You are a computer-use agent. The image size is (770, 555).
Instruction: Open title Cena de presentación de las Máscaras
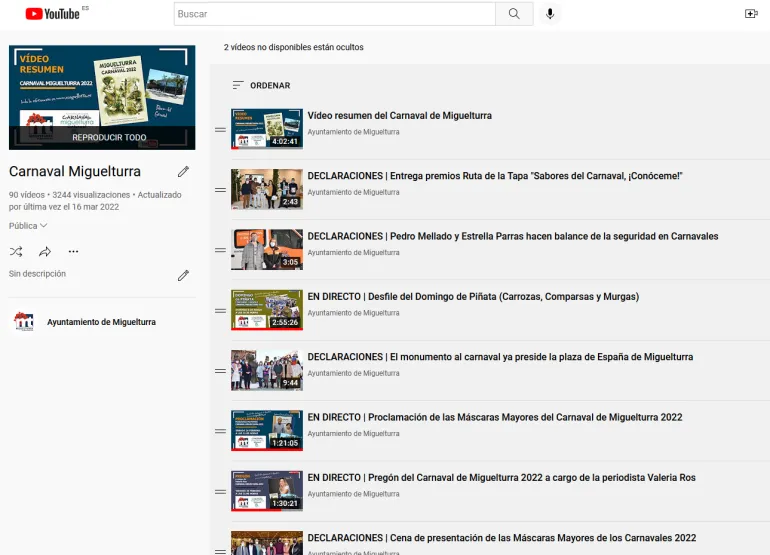point(502,538)
